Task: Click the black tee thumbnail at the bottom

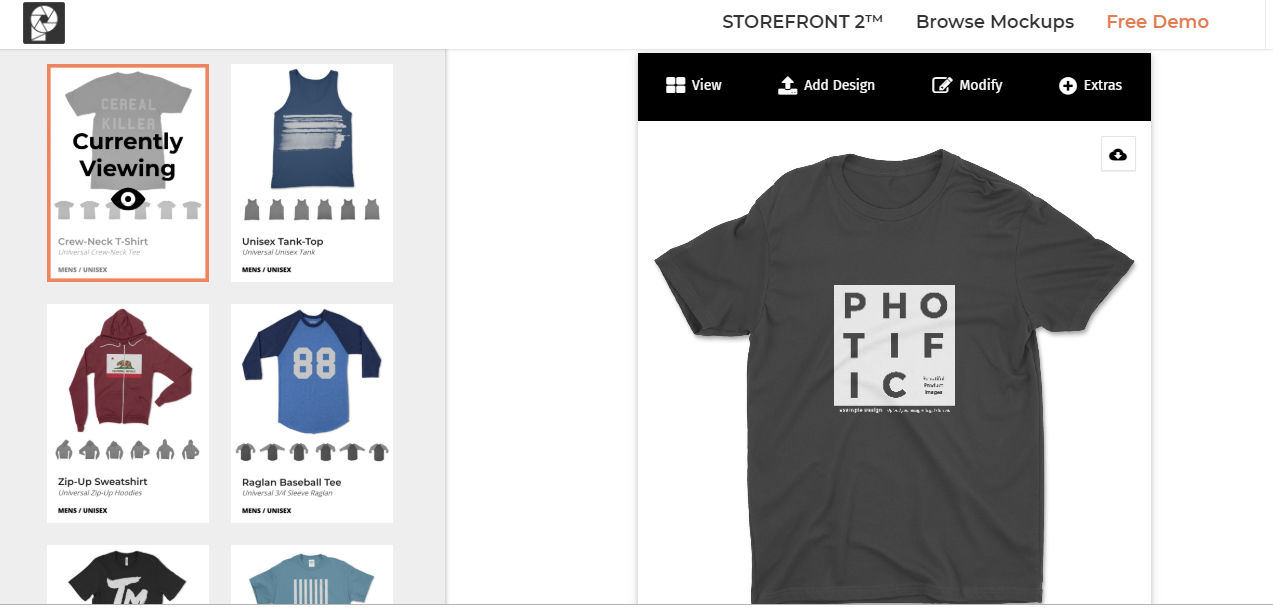Action: [127, 578]
